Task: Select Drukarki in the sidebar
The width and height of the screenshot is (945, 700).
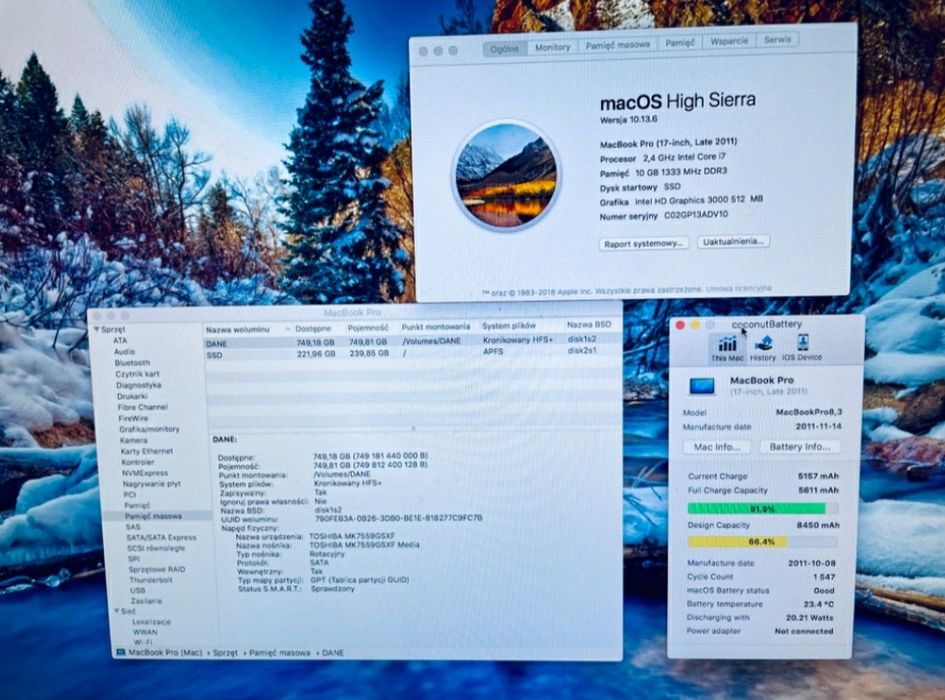Action: [x=132, y=396]
